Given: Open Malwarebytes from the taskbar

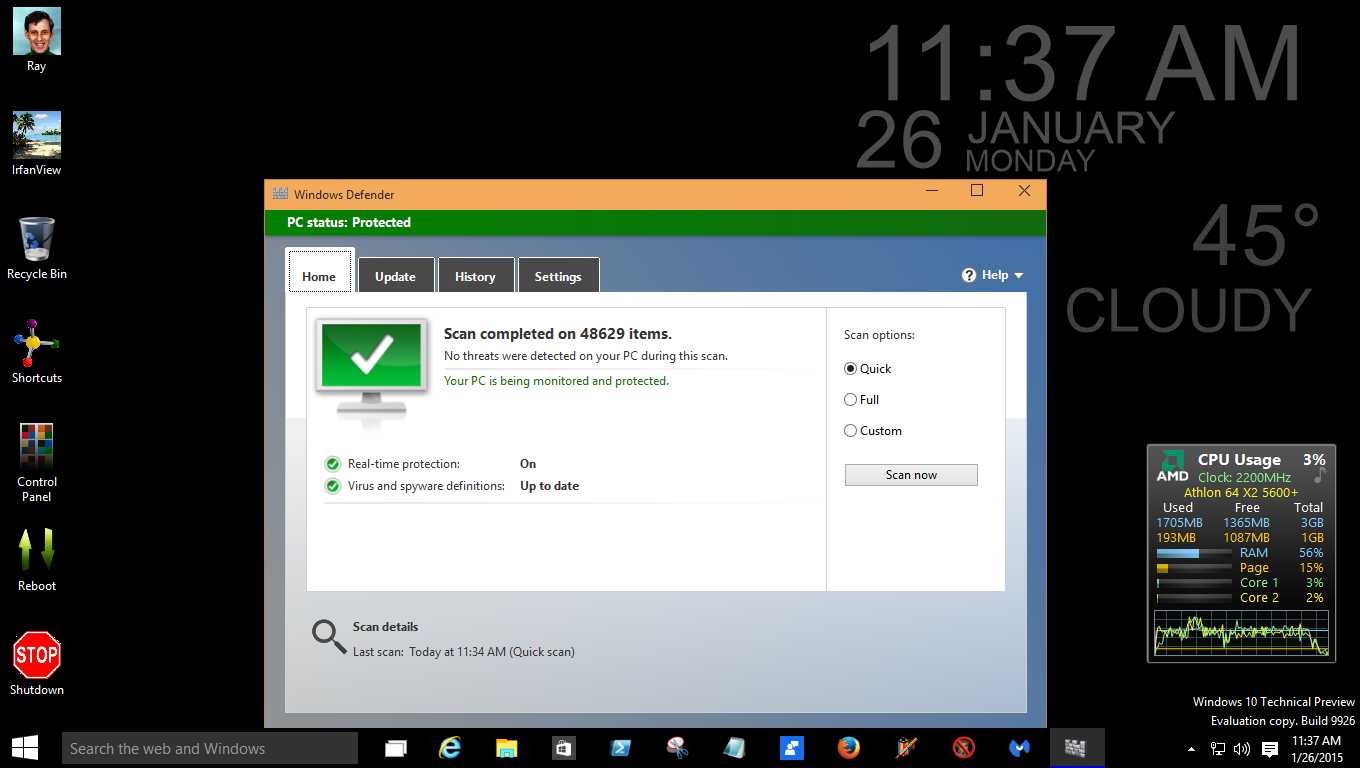Looking at the screenshot, I should [1020, 748].
